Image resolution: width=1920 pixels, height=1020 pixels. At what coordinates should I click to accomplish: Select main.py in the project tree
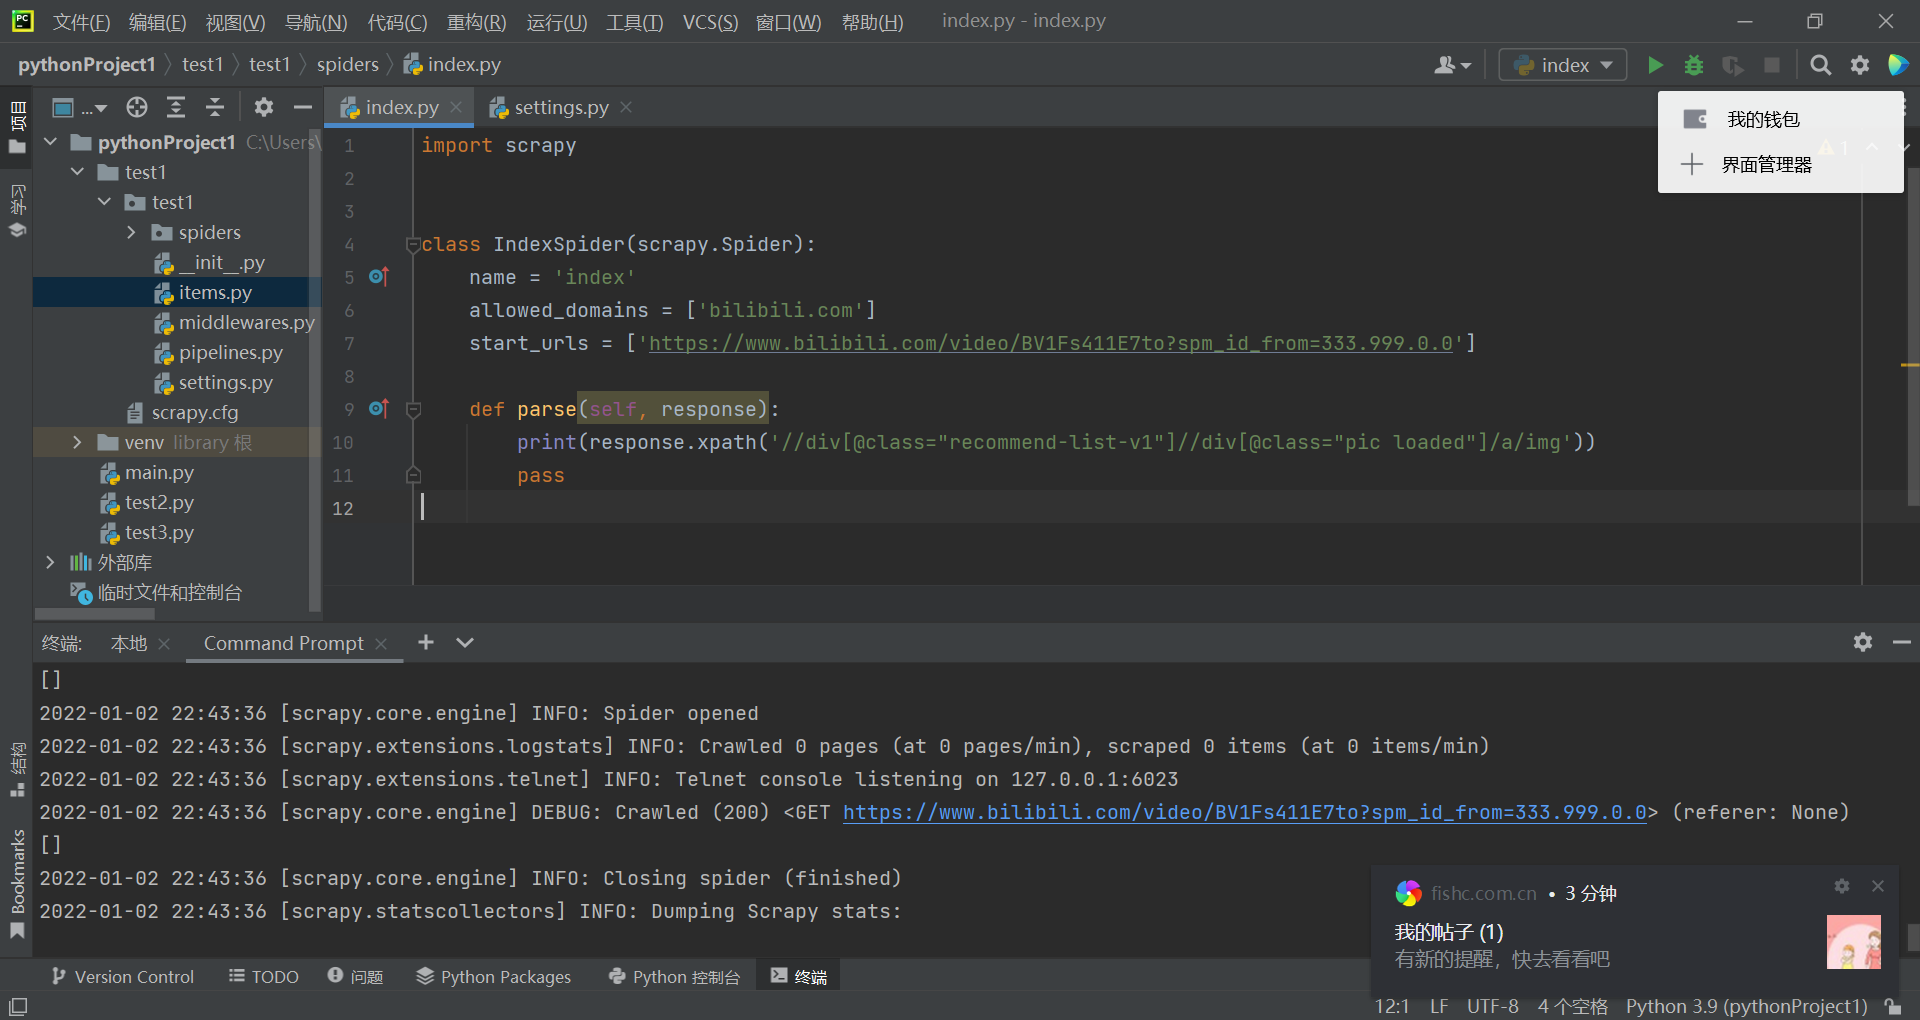point(147,472)
